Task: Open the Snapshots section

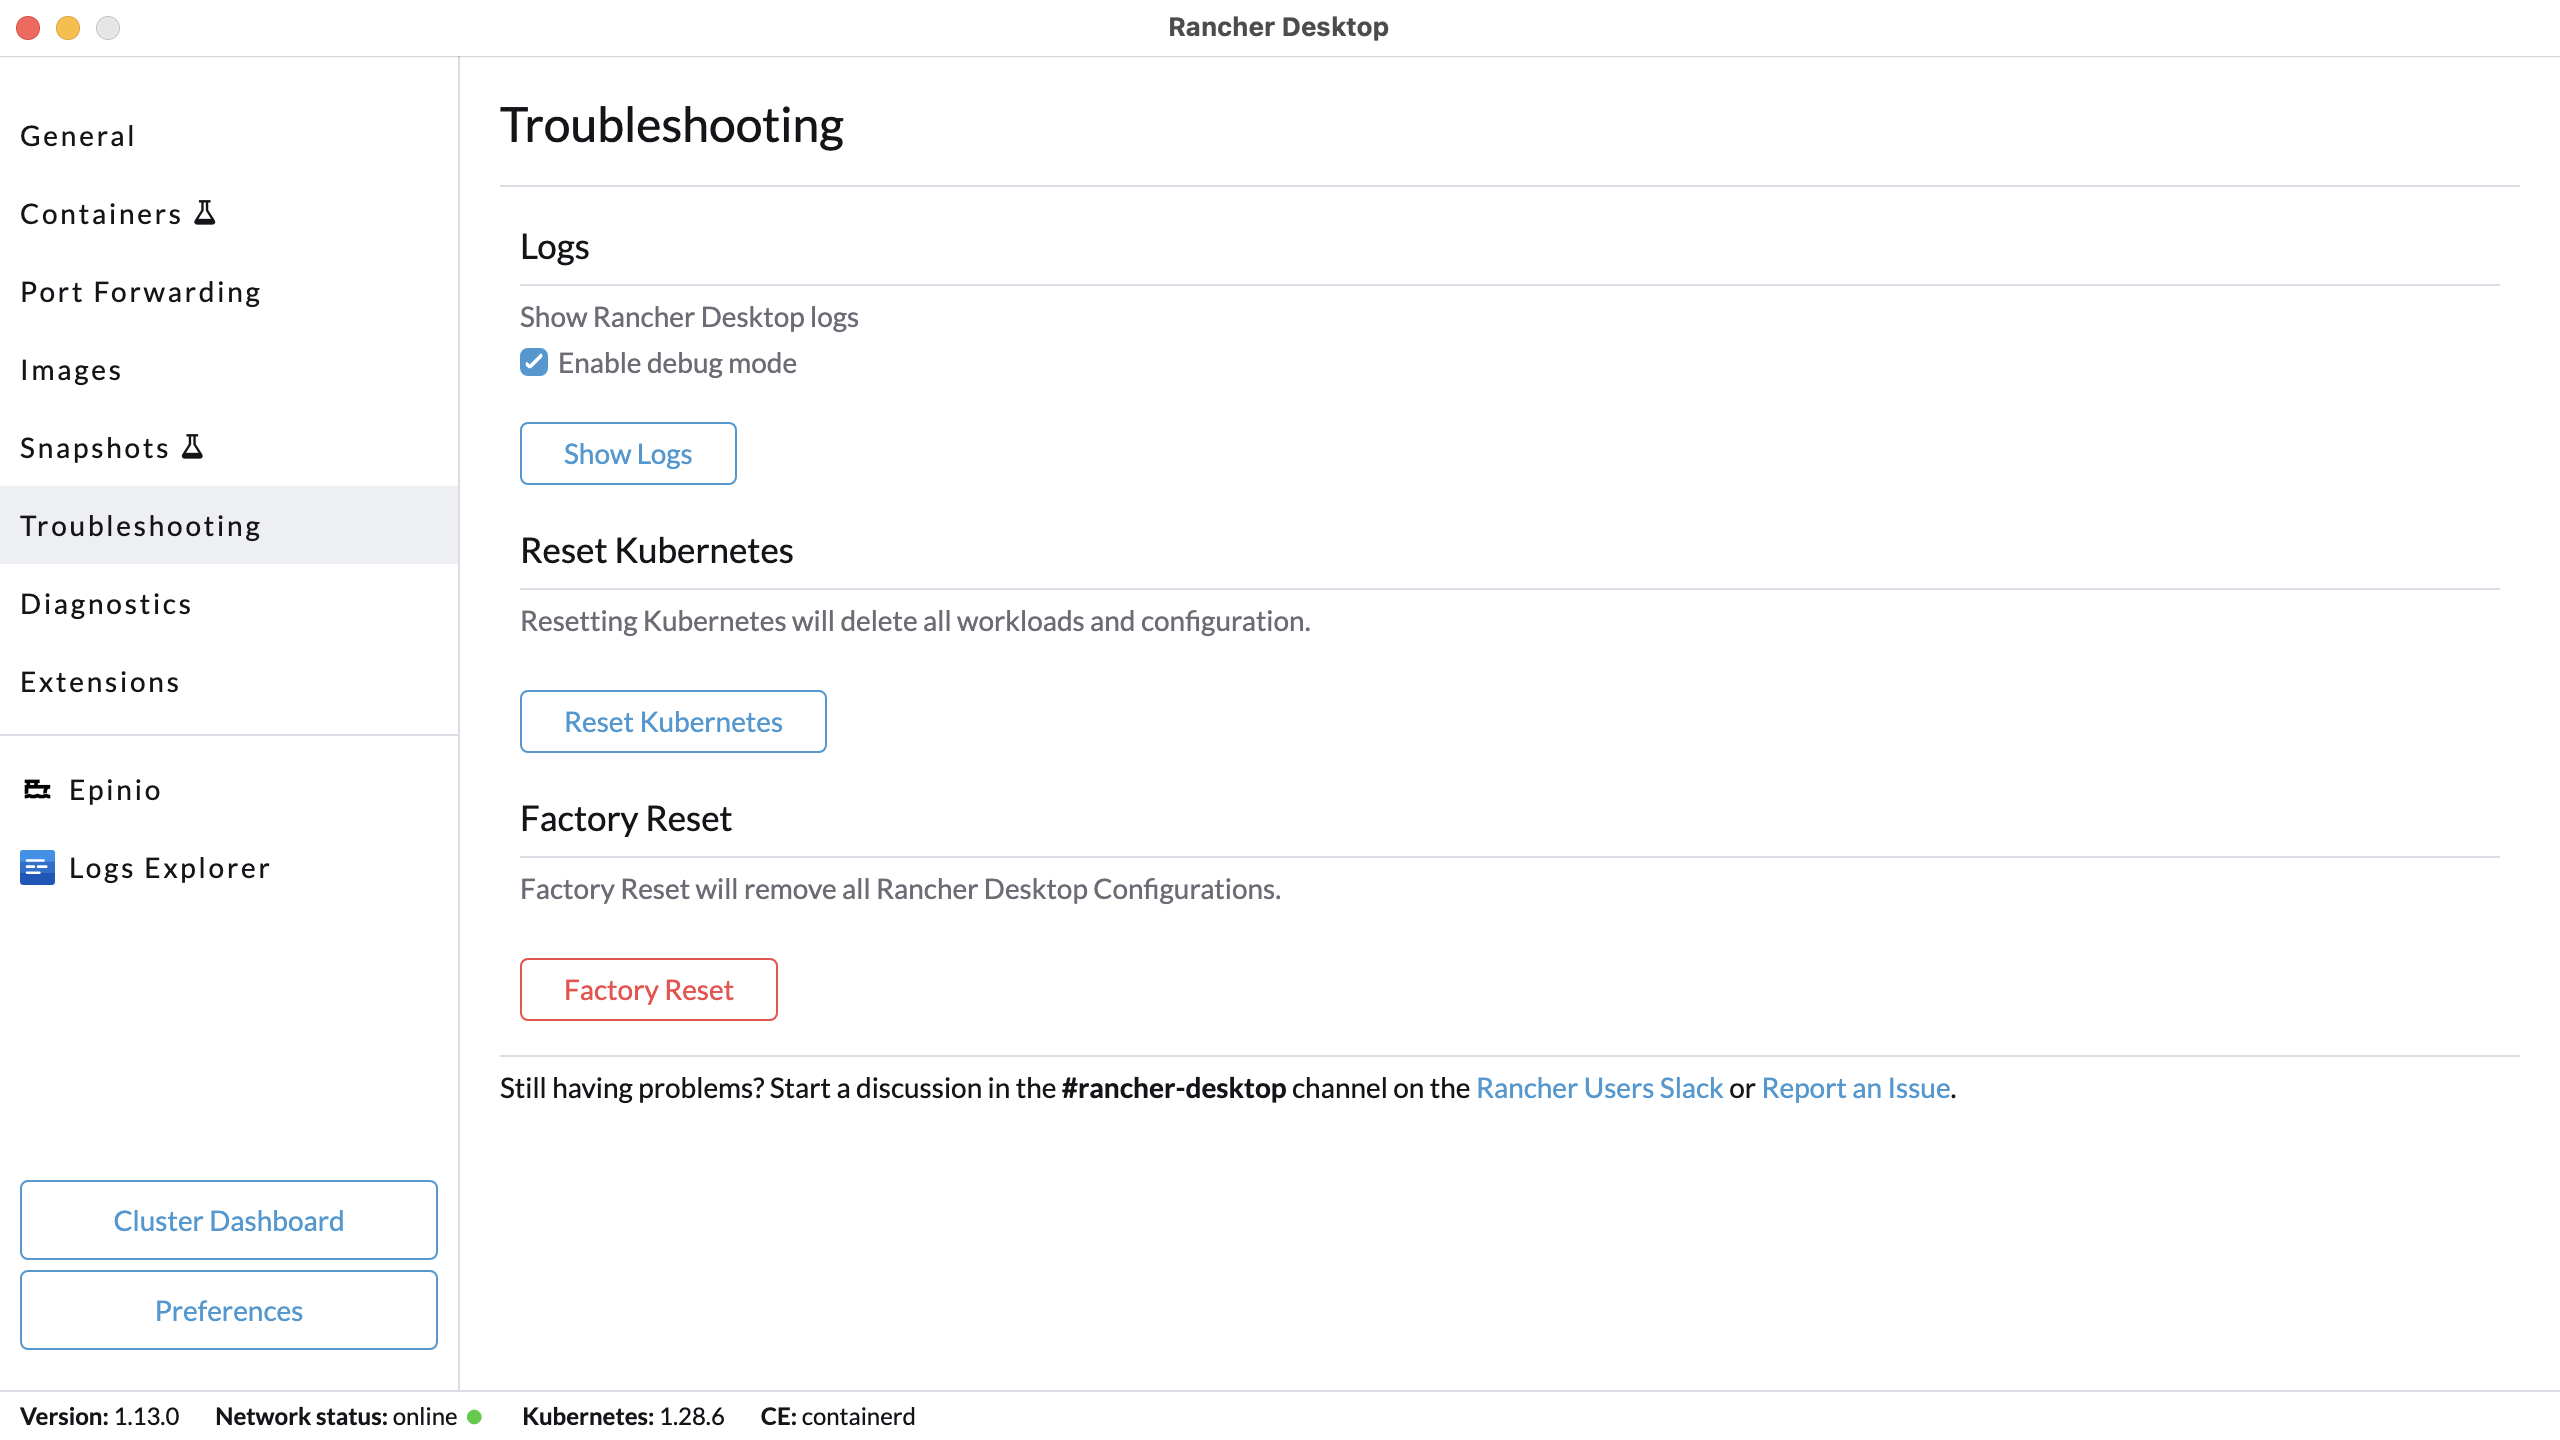Action: tap(229, 448)
